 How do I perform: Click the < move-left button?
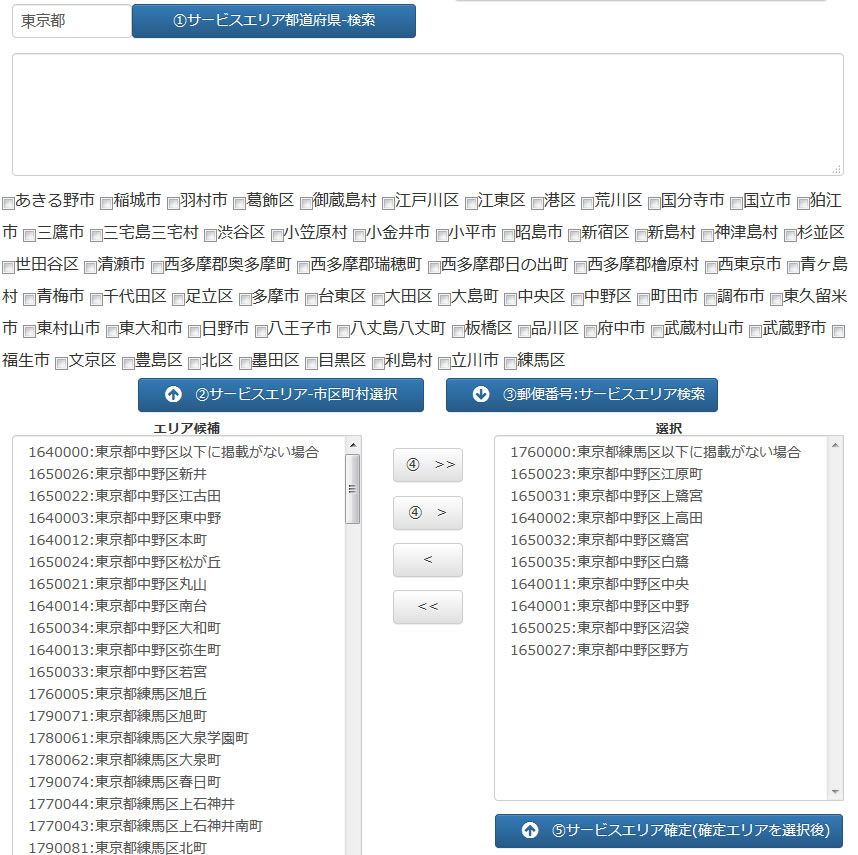point(428,560)
